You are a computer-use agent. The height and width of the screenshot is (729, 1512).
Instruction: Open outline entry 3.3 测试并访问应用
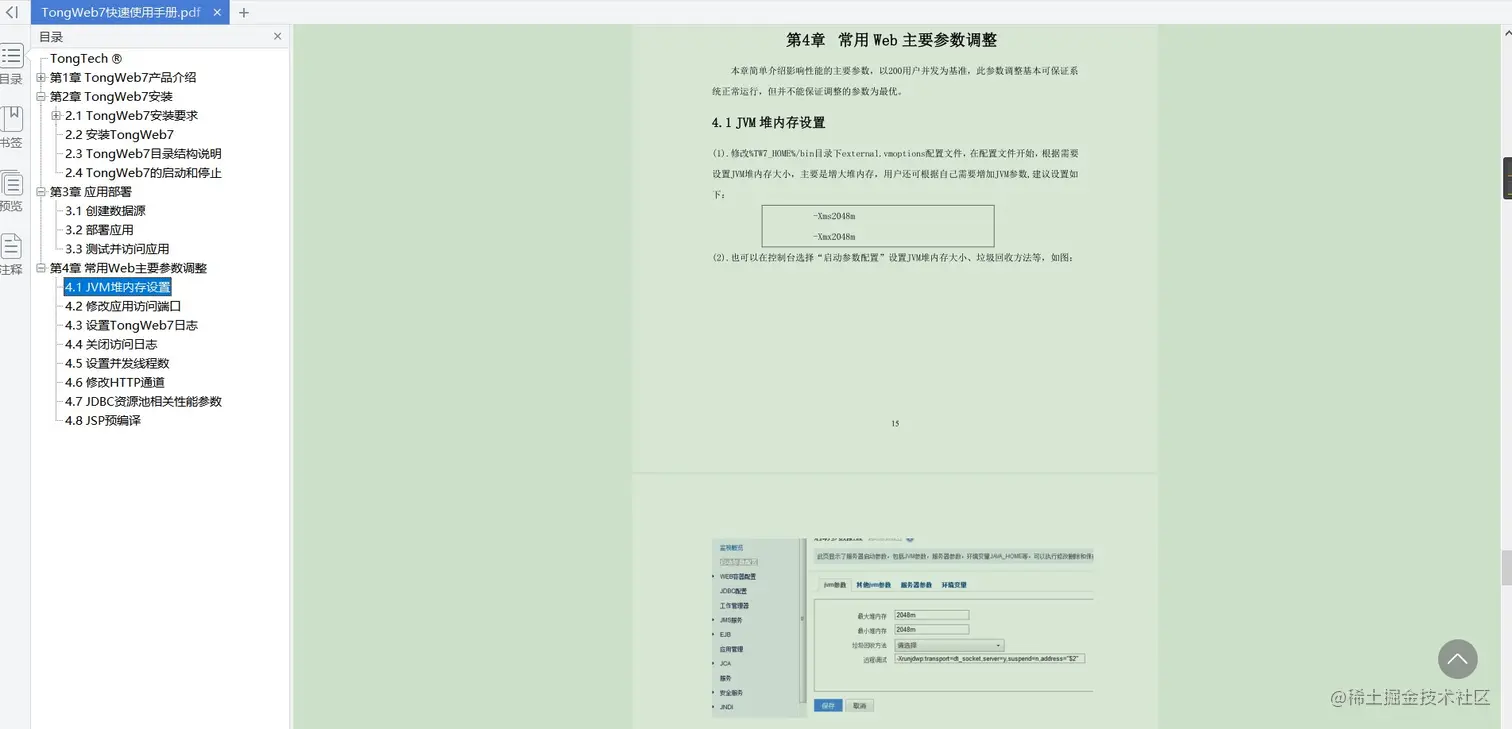(x=117, y=248)
